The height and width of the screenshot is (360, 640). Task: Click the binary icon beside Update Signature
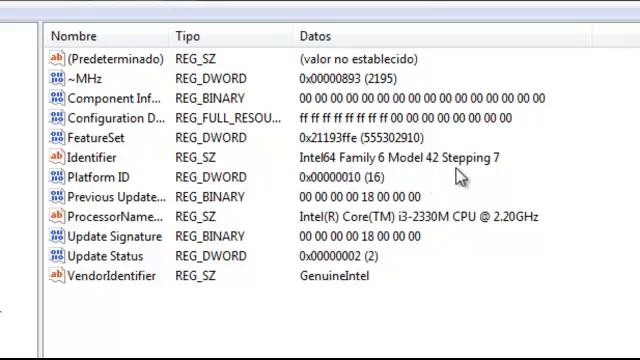(57, 236)
